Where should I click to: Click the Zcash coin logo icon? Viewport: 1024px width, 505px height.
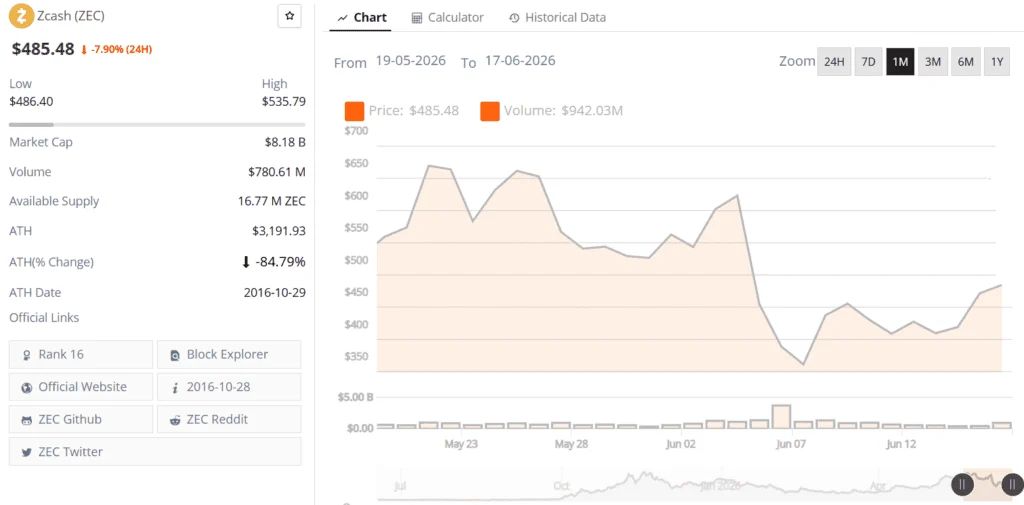[22, 16]
